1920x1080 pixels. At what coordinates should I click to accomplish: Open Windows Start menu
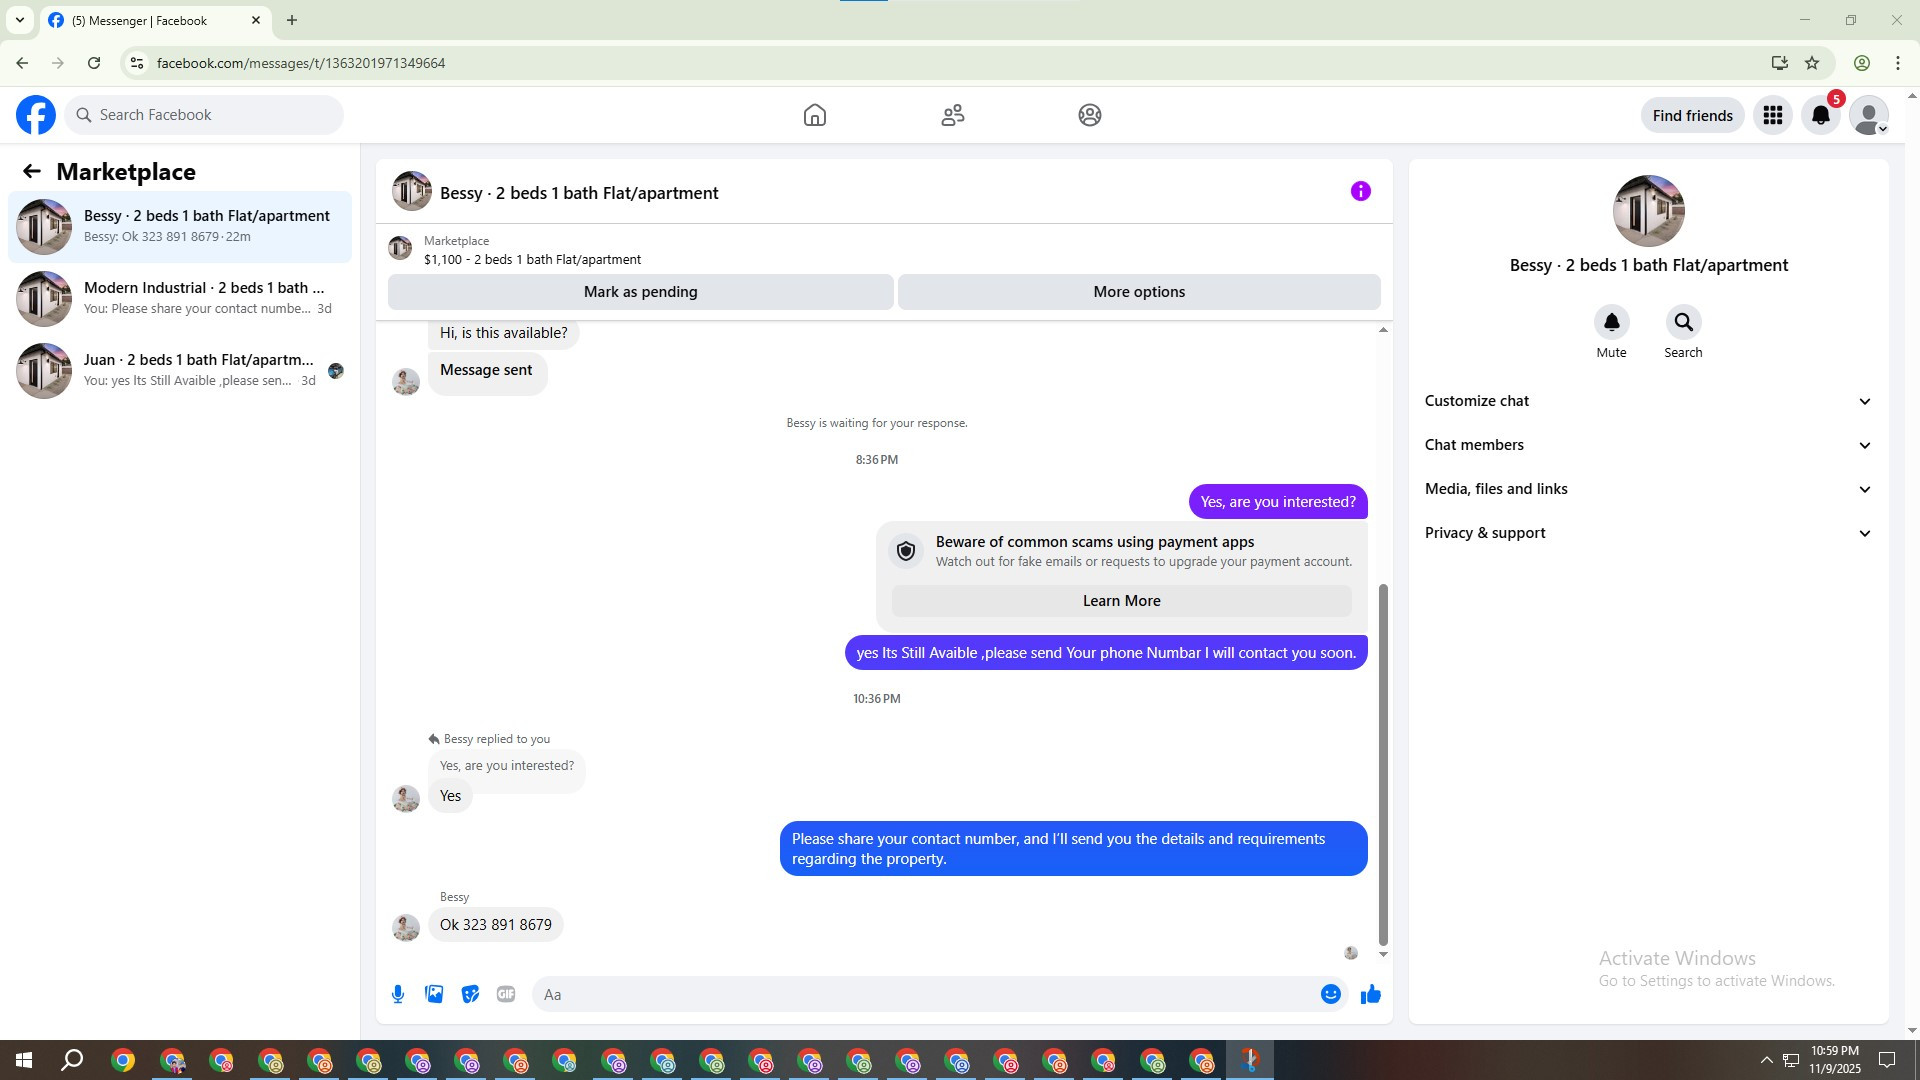point(24,1060)
